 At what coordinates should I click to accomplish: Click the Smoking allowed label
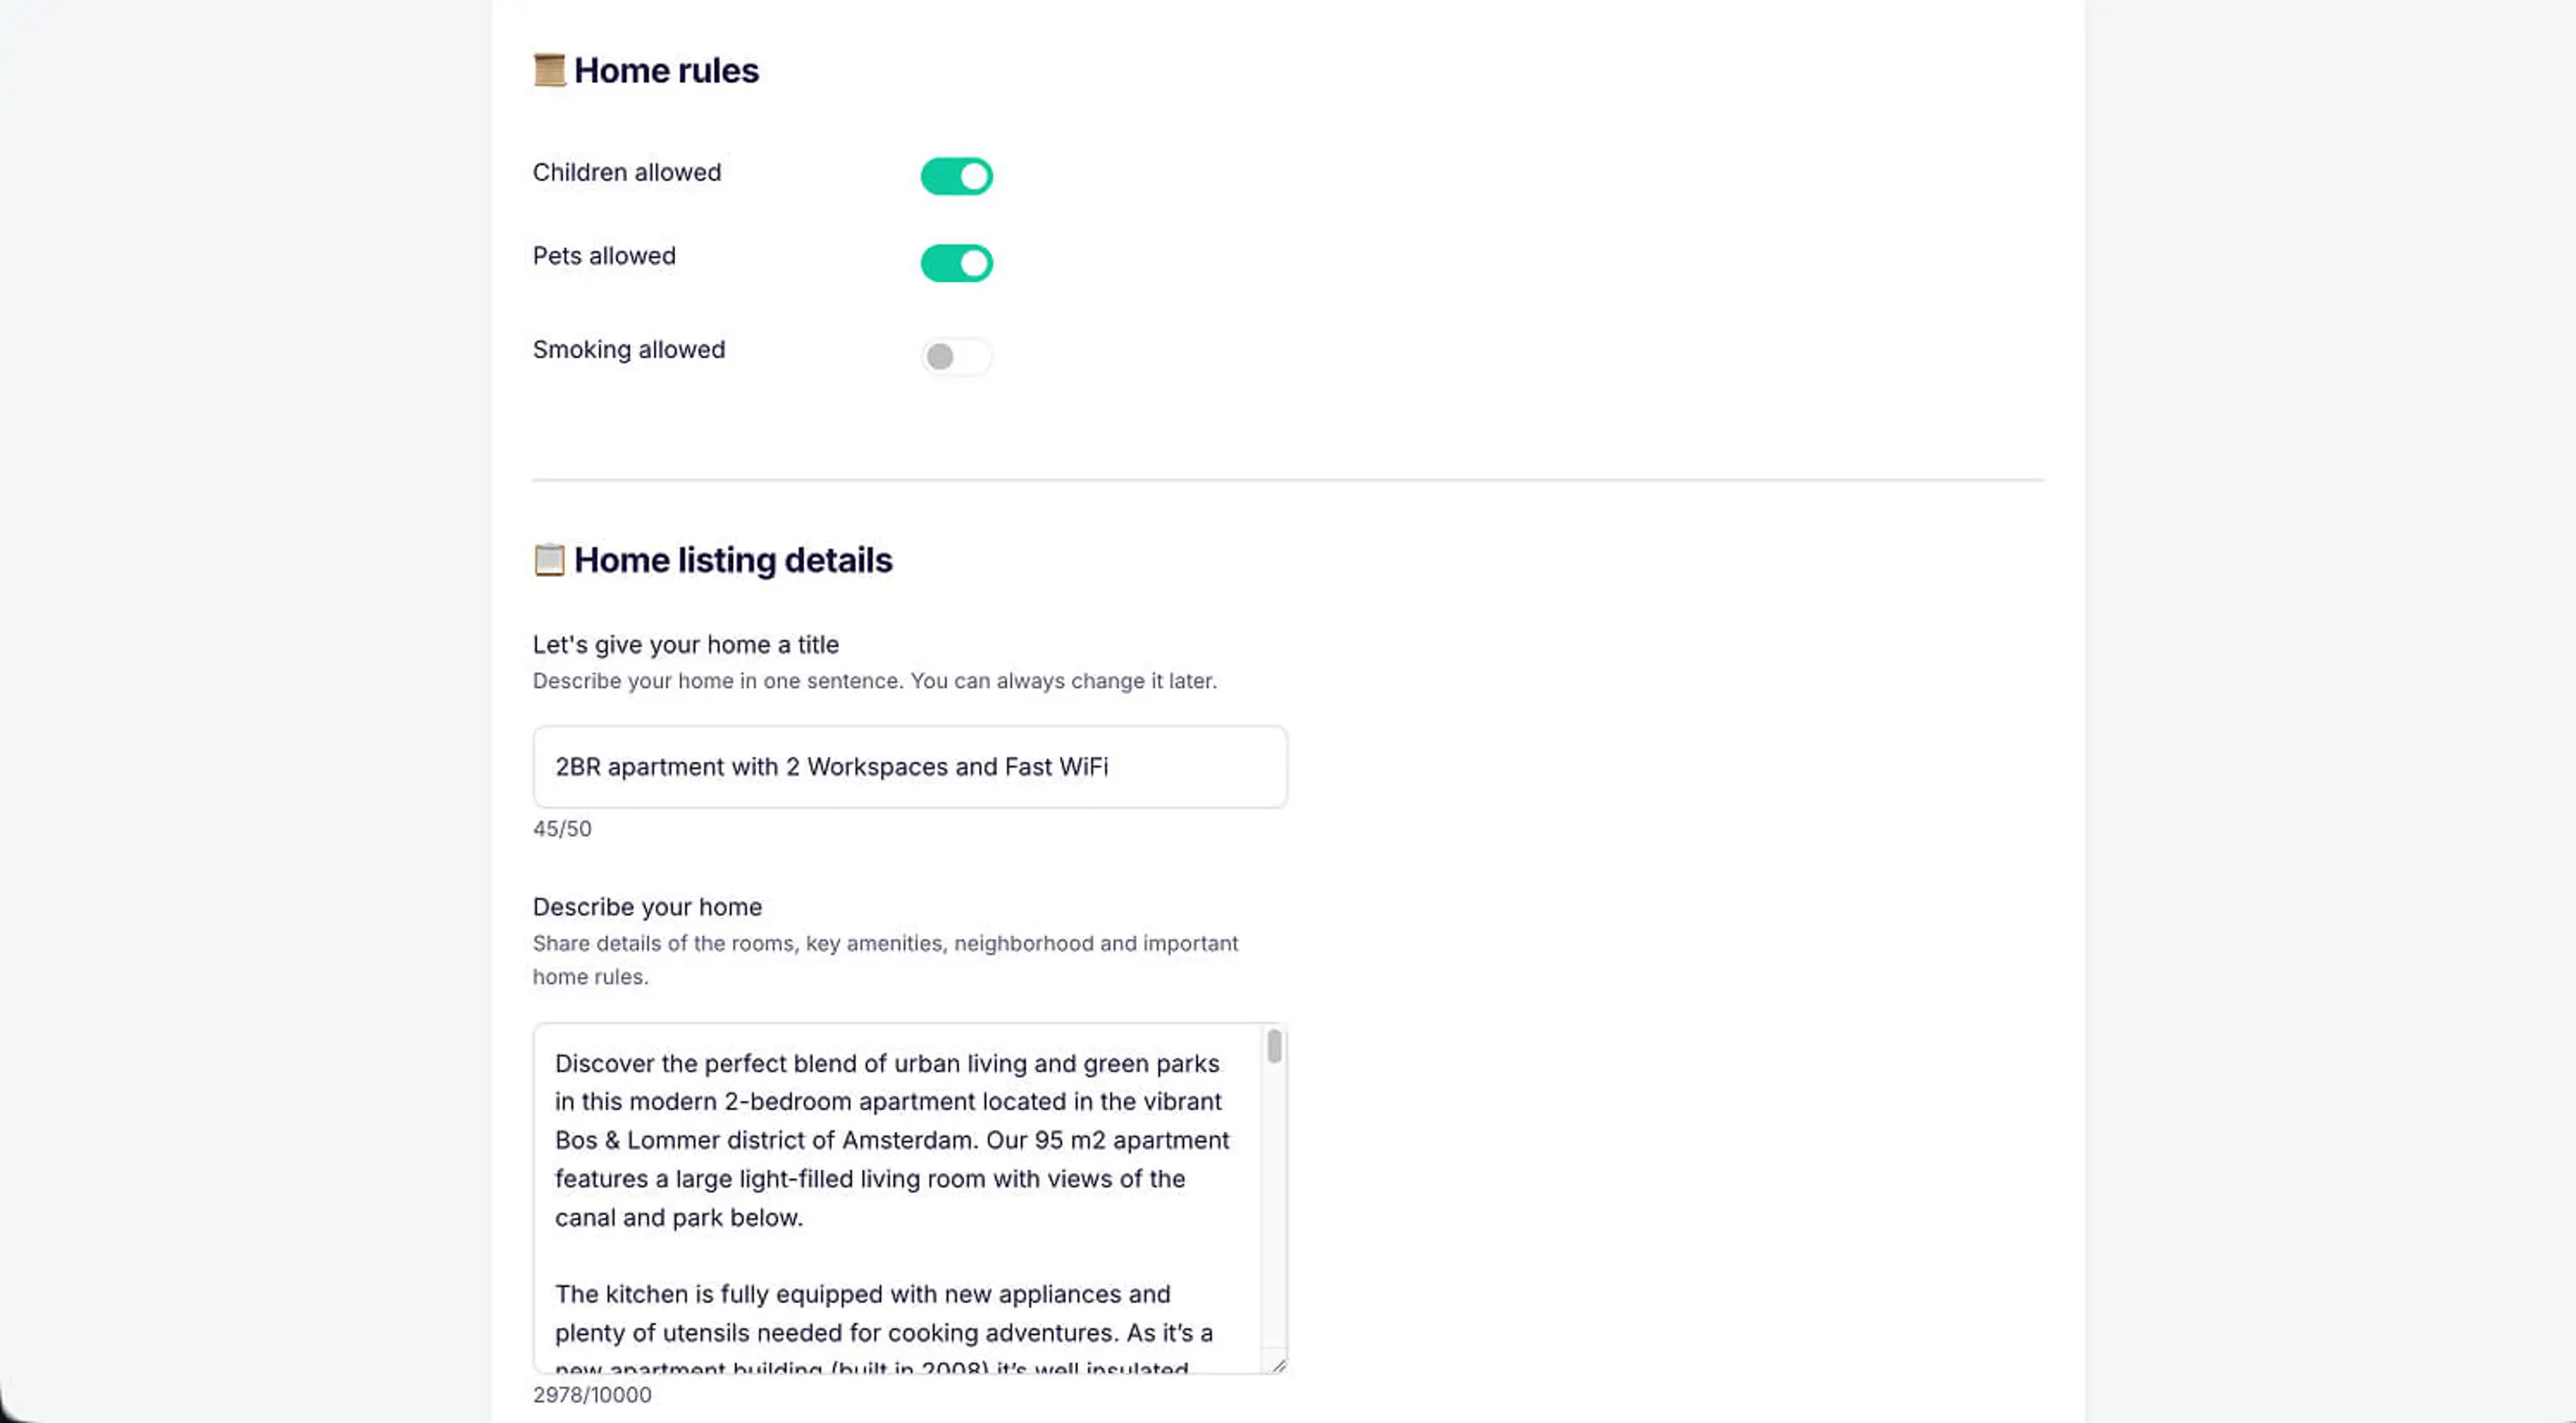coord(628,350)
